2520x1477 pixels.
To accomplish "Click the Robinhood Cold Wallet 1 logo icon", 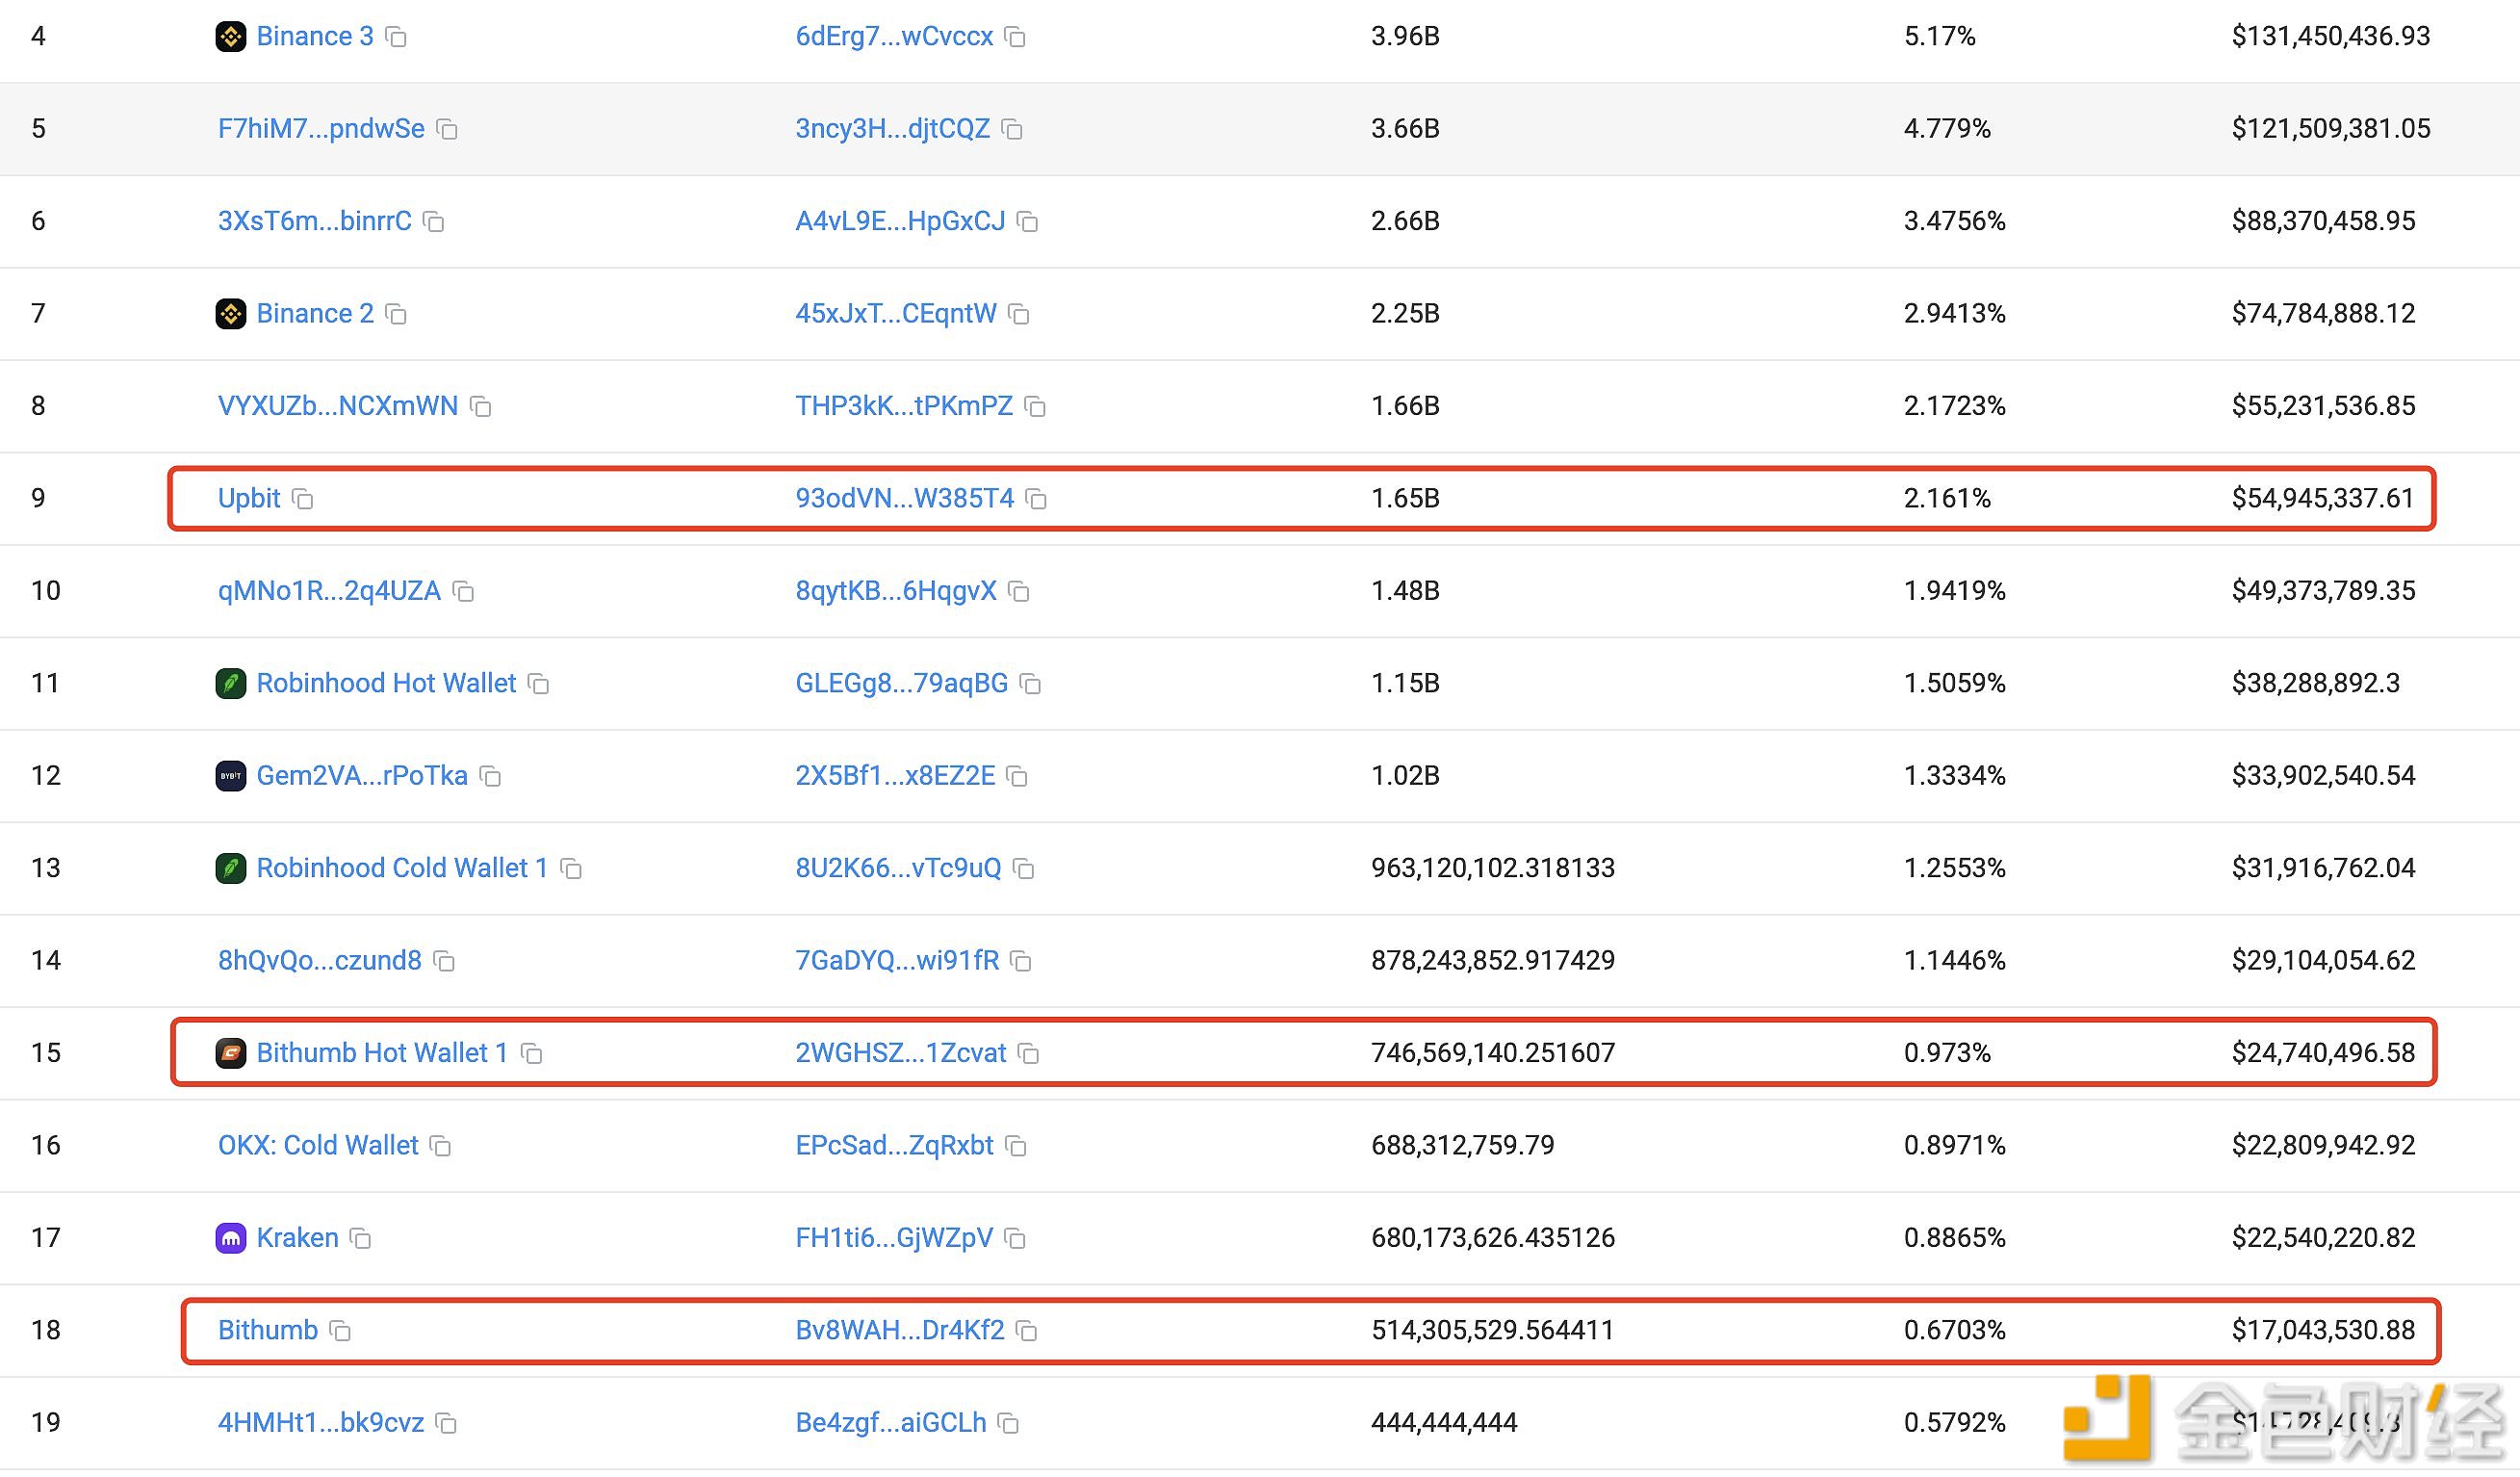I will tap(231, 868).
